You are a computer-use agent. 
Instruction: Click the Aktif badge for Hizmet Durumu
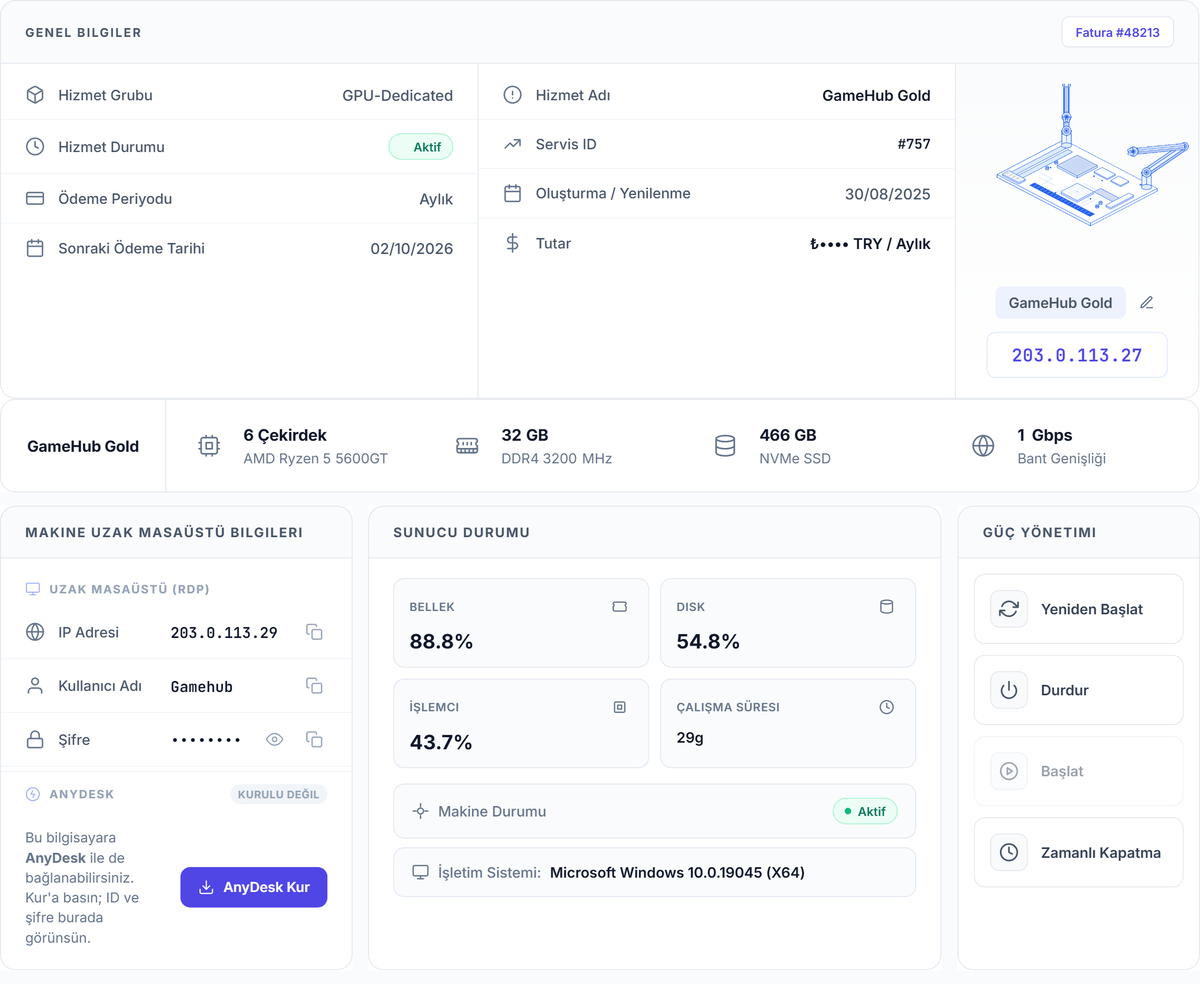point(421,147)
